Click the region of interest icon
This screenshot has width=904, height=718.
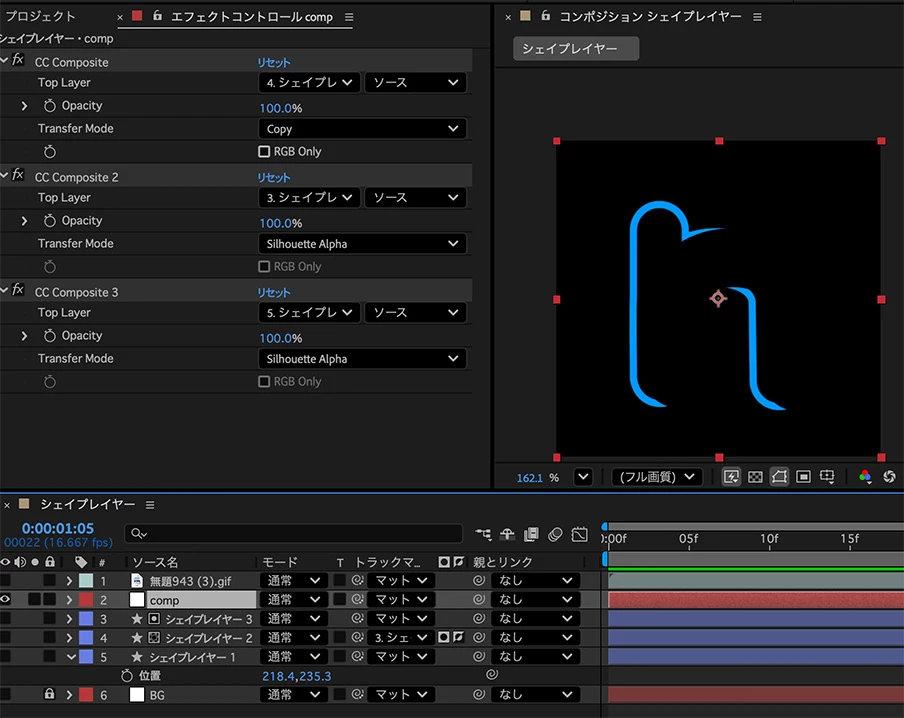(x=803, y=476)
